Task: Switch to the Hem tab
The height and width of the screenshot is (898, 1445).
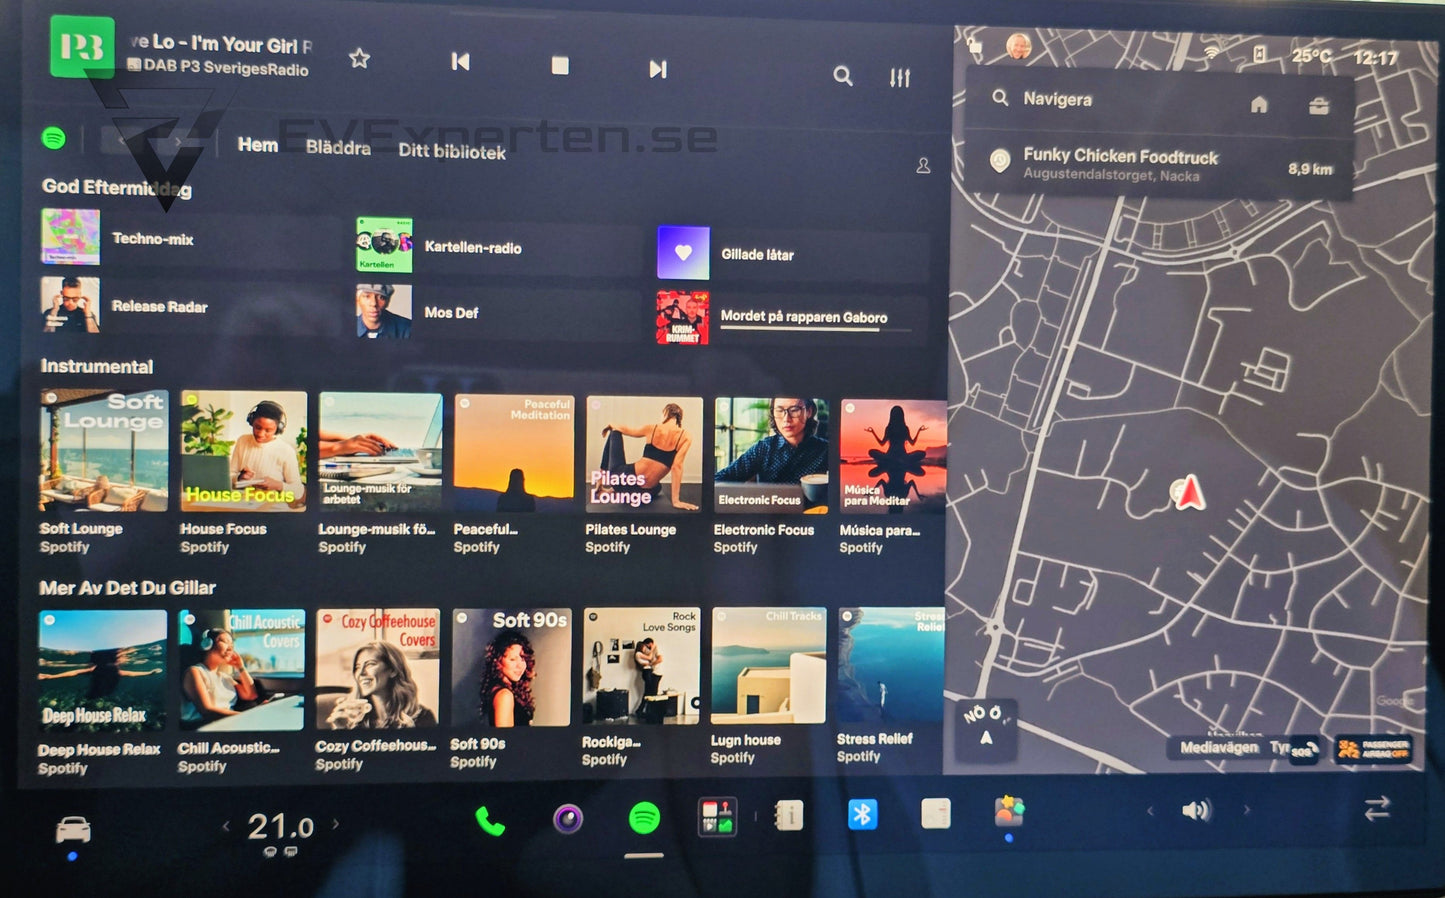Action: [258, 145]
